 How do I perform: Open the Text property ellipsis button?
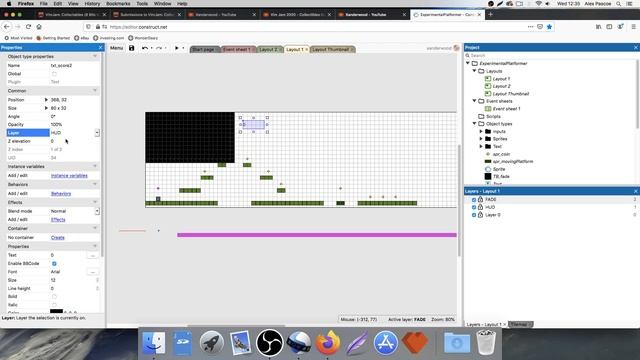point(93,255)
